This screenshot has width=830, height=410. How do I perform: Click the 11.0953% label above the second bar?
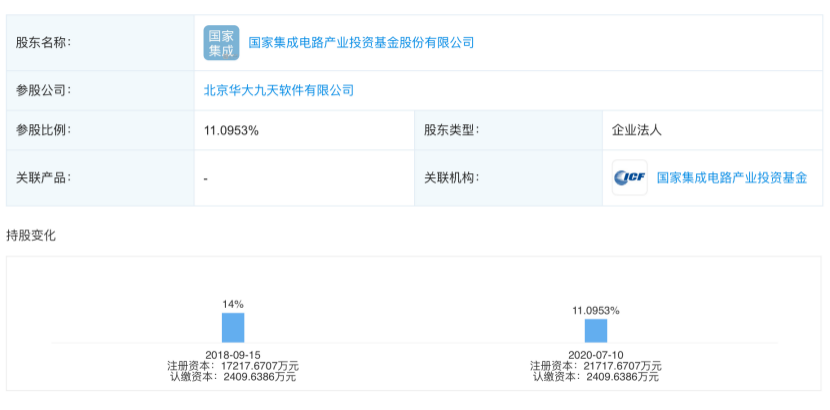tap(596, 311)
